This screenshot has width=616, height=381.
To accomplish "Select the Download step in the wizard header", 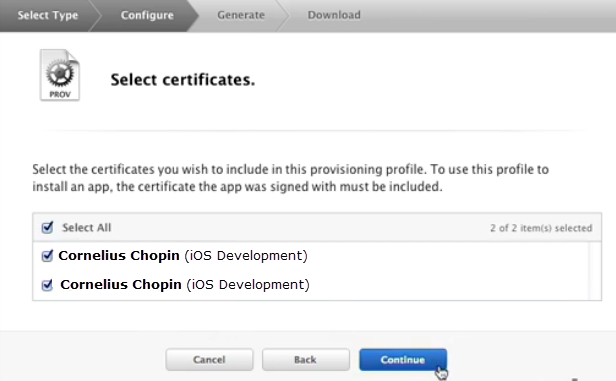I will coord(334,15).
